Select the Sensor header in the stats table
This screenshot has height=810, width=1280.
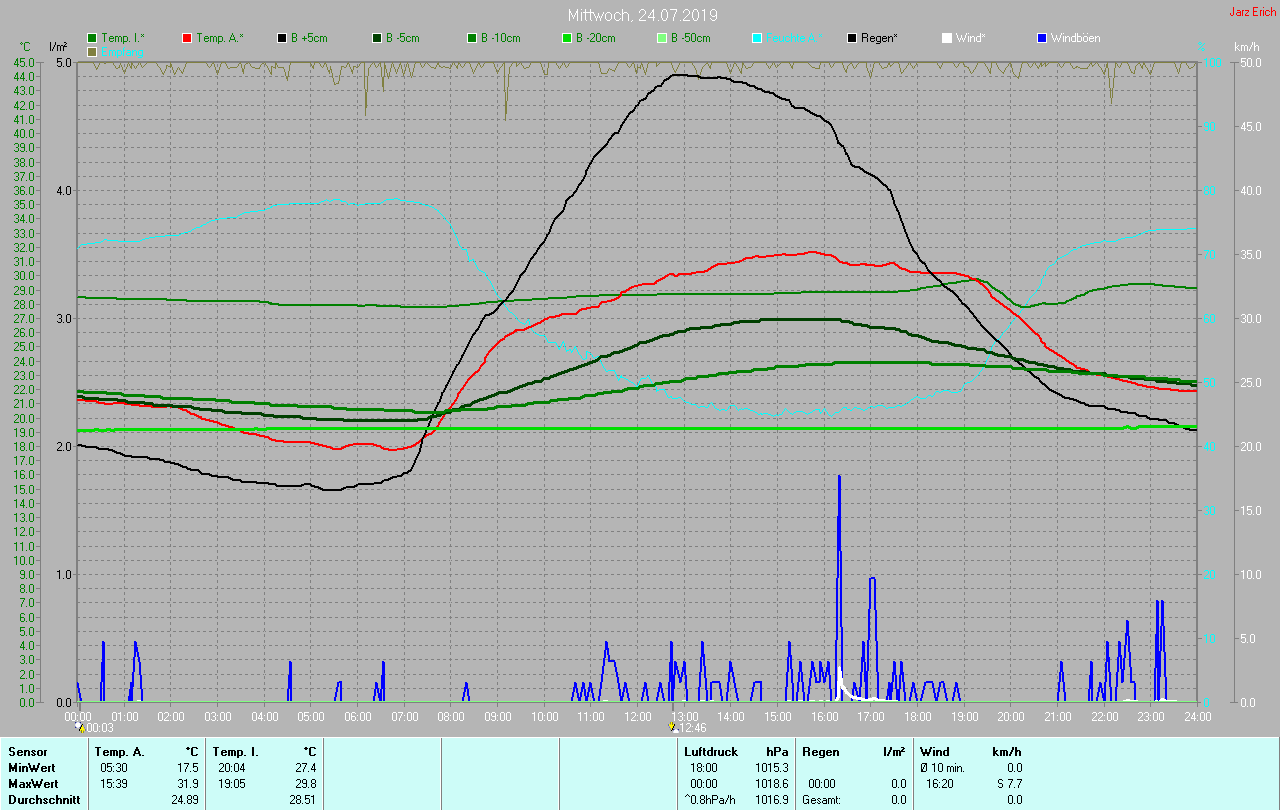[27, 751]
